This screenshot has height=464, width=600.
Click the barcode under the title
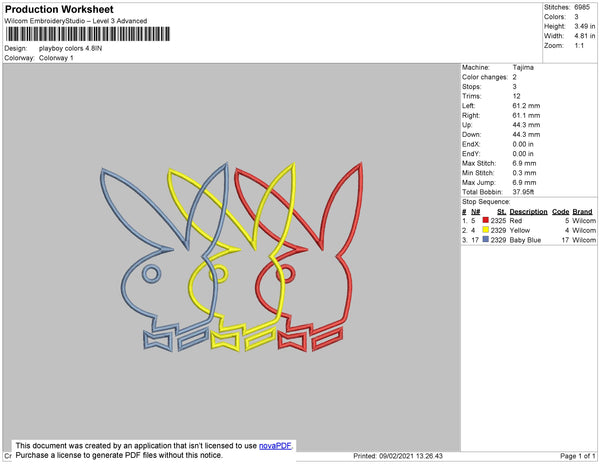point(88,34)
